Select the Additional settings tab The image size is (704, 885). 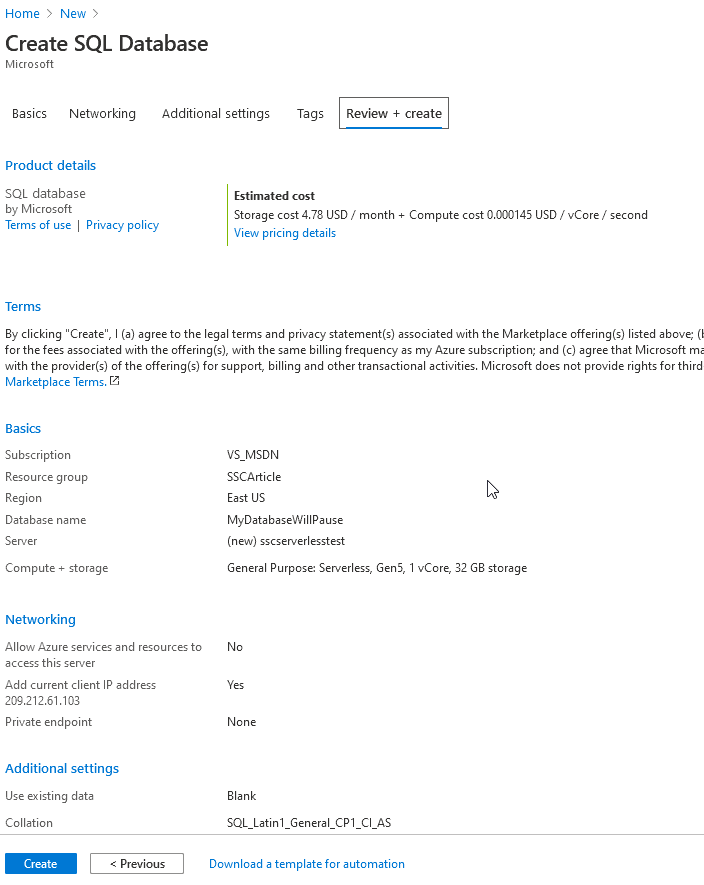coord(216,114)
